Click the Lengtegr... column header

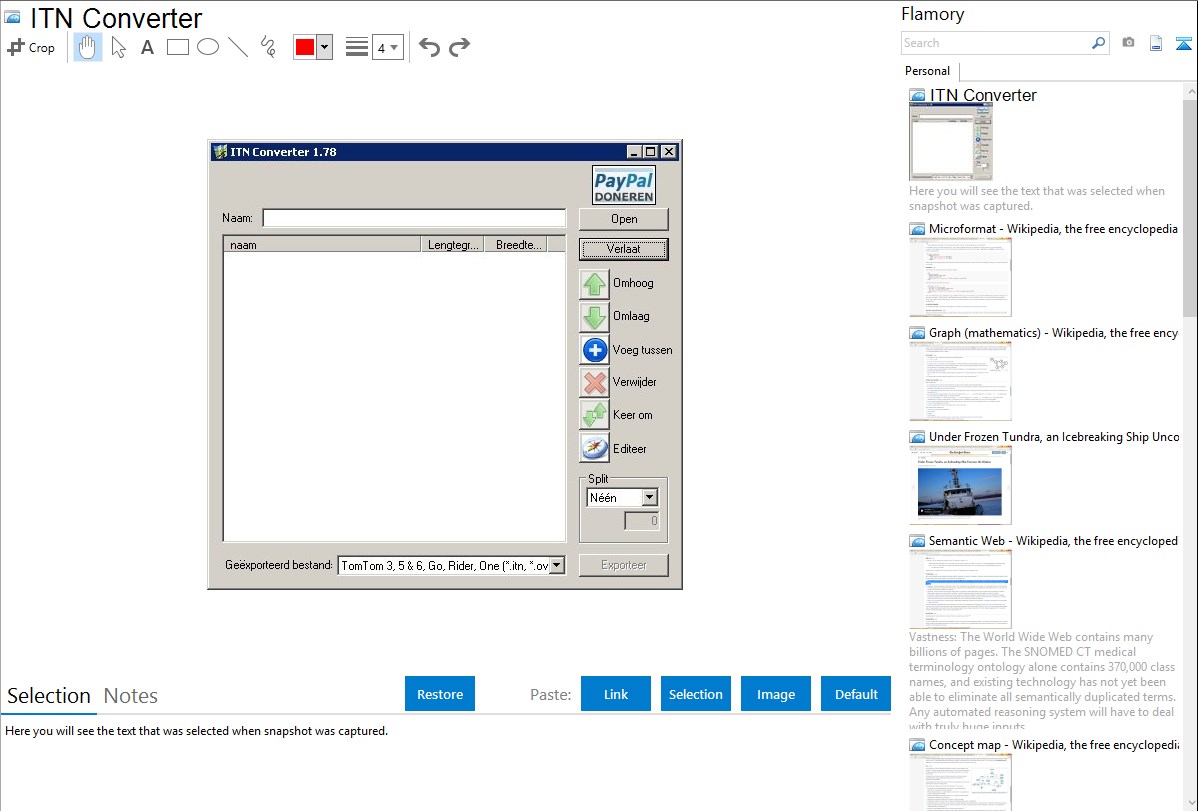[x=452, y=245]
